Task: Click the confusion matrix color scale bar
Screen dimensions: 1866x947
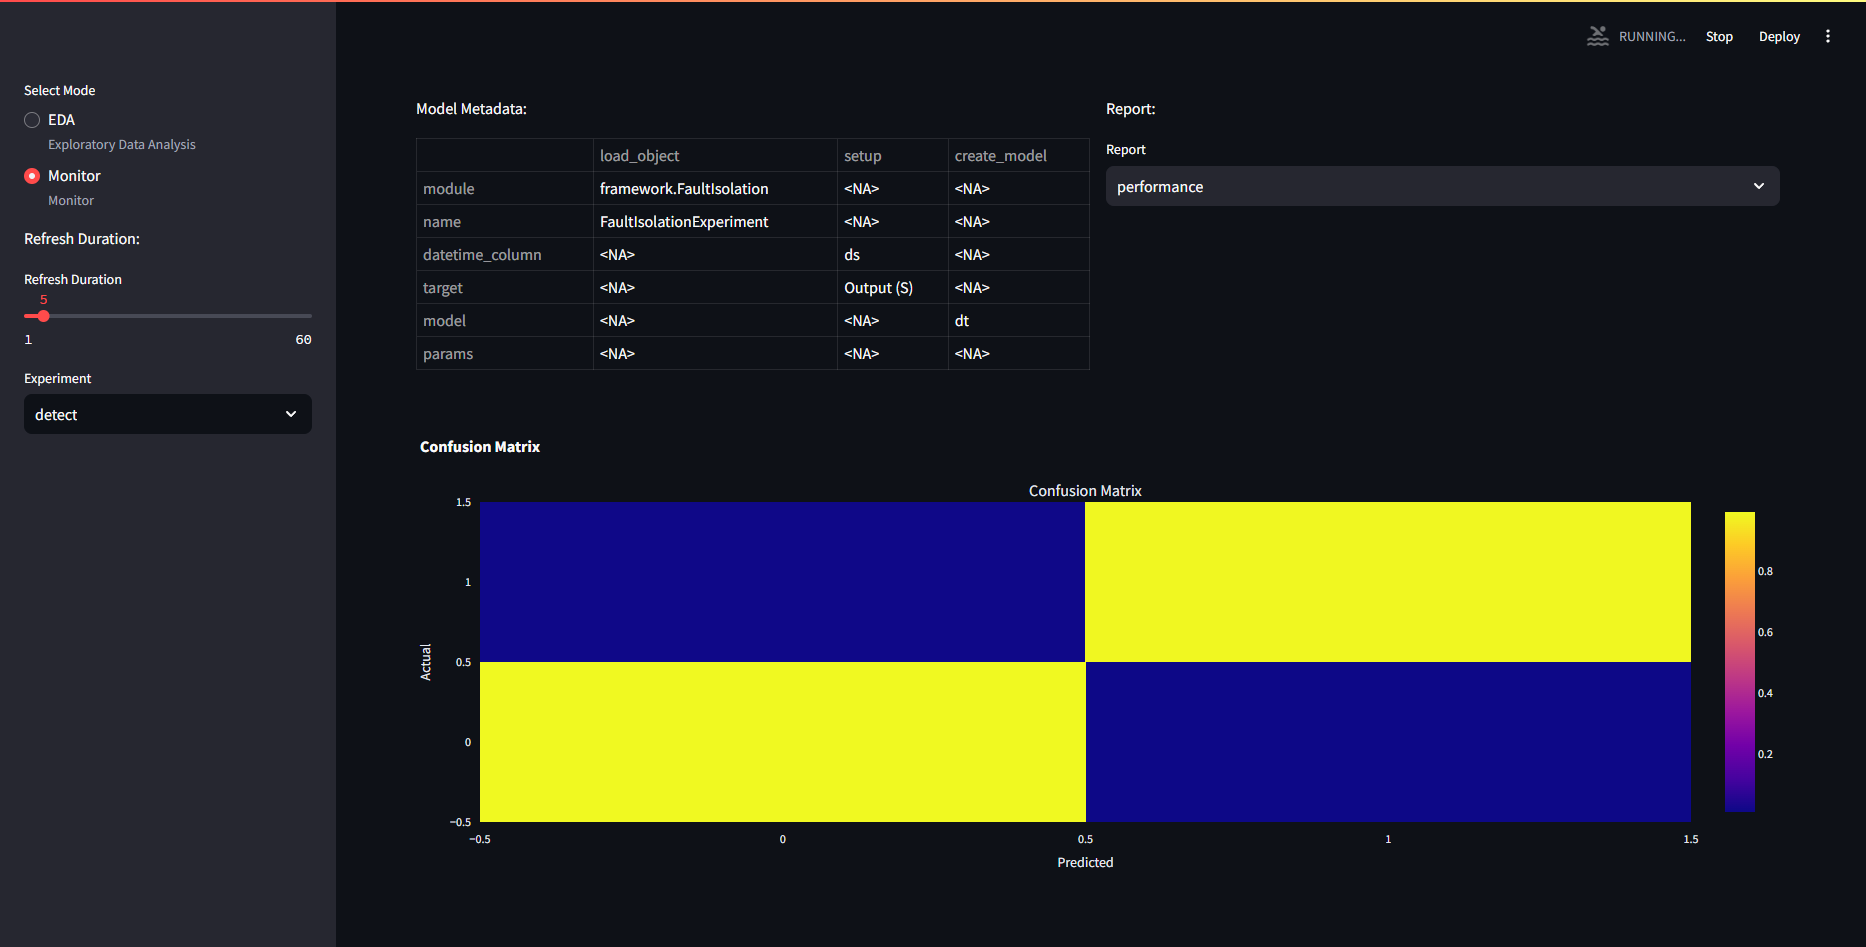Action: (1740, 662)
